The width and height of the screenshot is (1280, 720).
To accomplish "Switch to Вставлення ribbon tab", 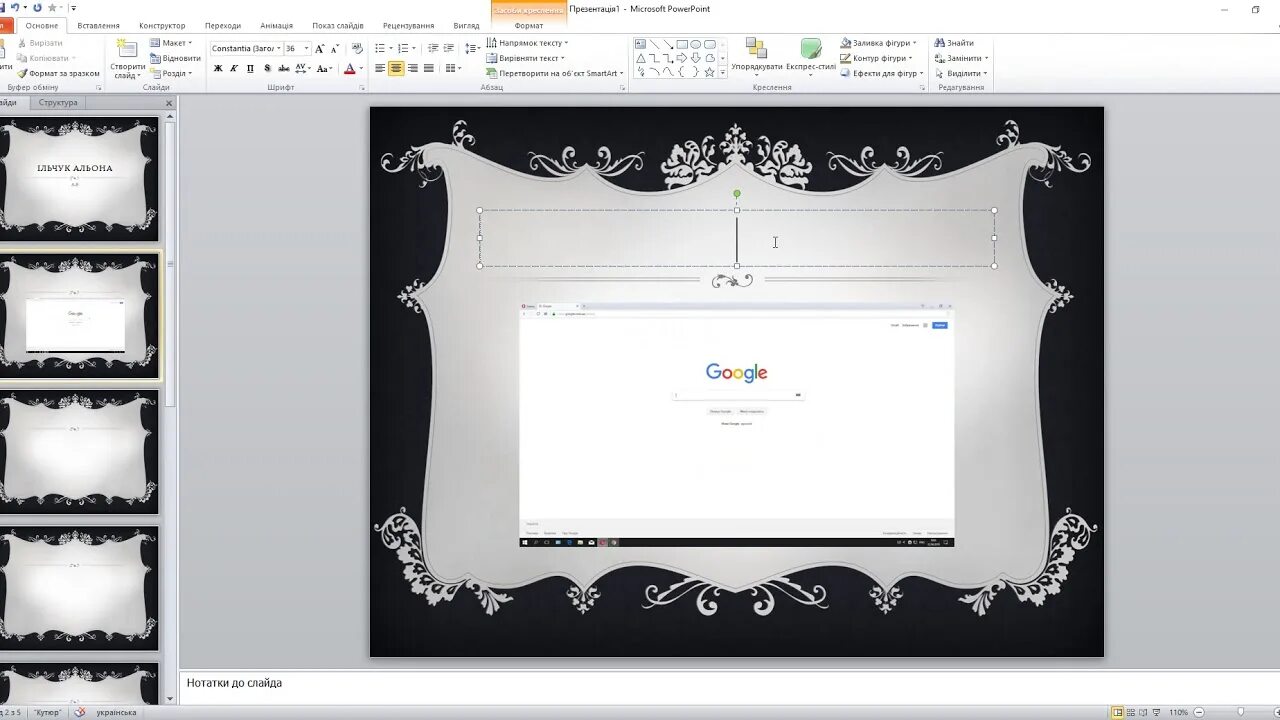I will pos(98,25).
